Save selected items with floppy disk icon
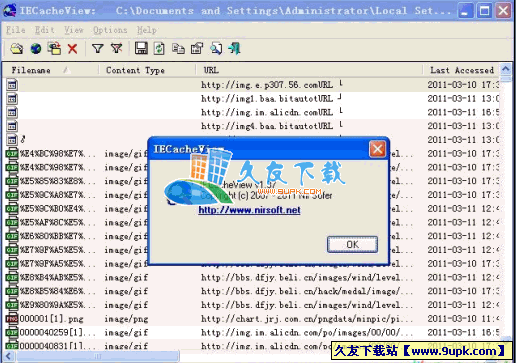 point(141,49)
